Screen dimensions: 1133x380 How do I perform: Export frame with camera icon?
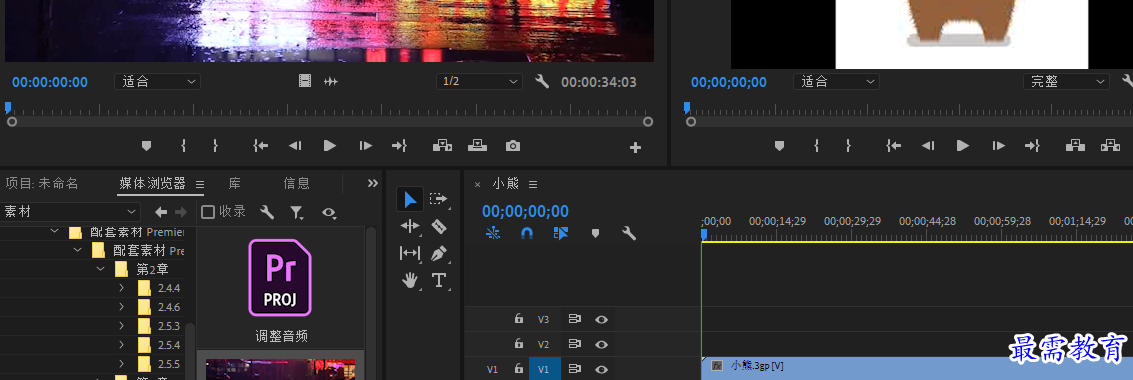click(x=512, y=146)
